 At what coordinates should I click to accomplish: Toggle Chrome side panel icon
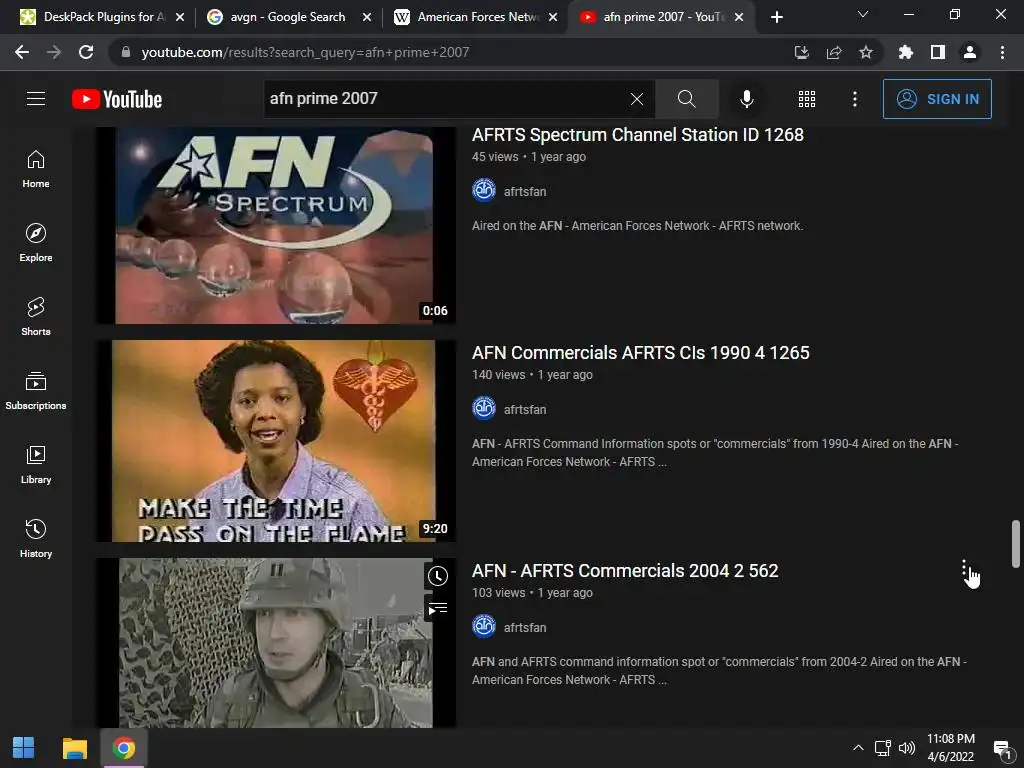tap(938, 52)
